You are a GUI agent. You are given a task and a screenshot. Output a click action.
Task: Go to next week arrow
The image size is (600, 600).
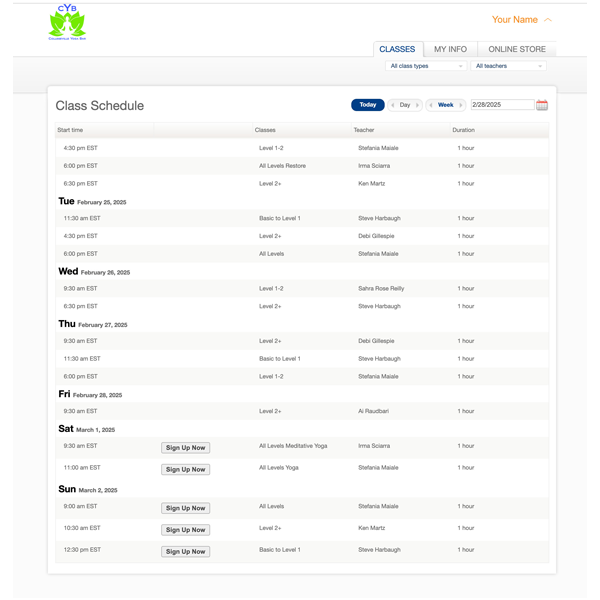click(x=461, y=105)
